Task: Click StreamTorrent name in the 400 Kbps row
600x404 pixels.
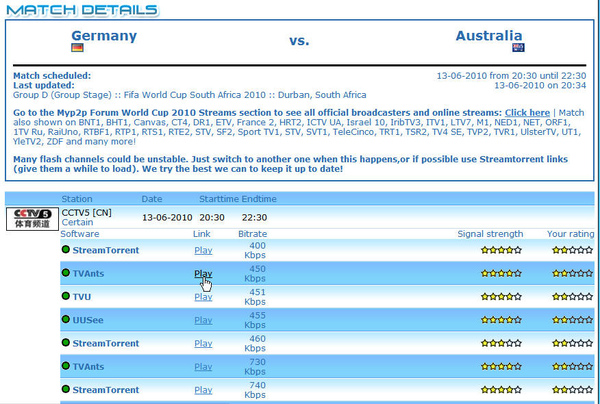Action: (106, 250)
